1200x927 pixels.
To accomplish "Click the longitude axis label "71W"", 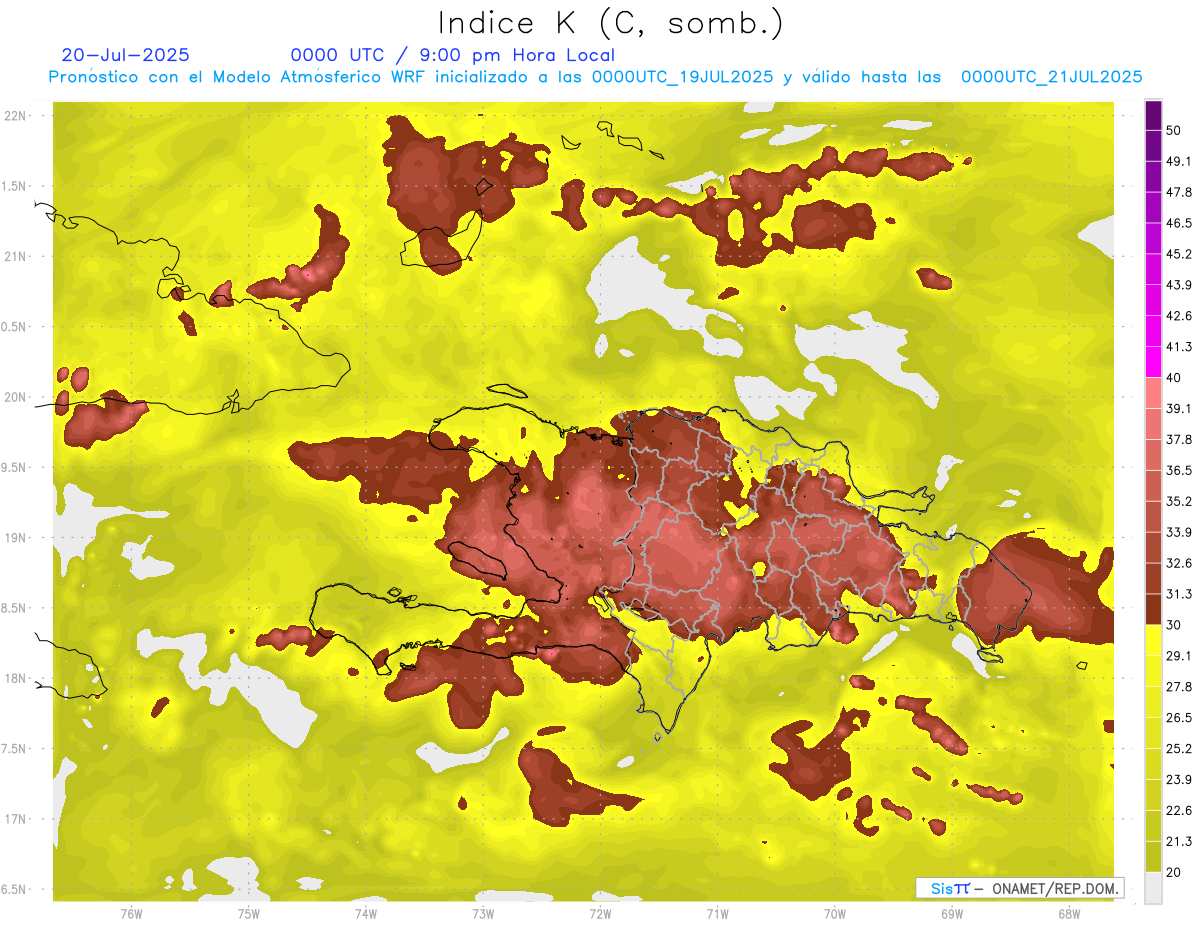I will click(717, 914).
